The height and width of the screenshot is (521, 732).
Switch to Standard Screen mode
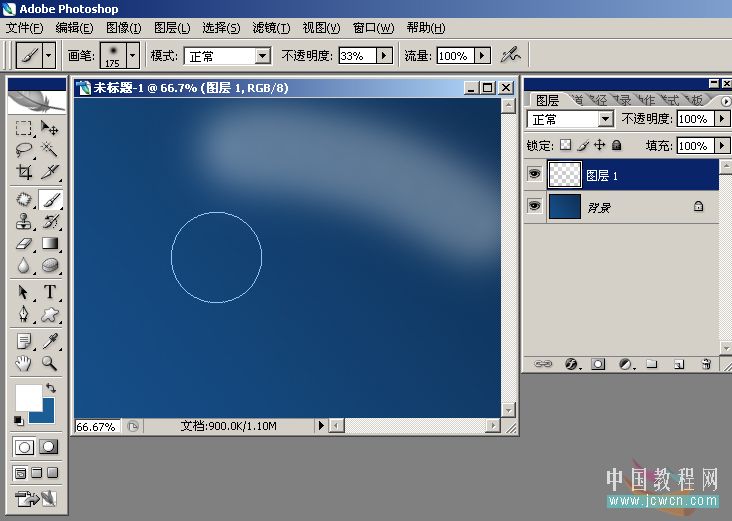click(x=21, y=473)
